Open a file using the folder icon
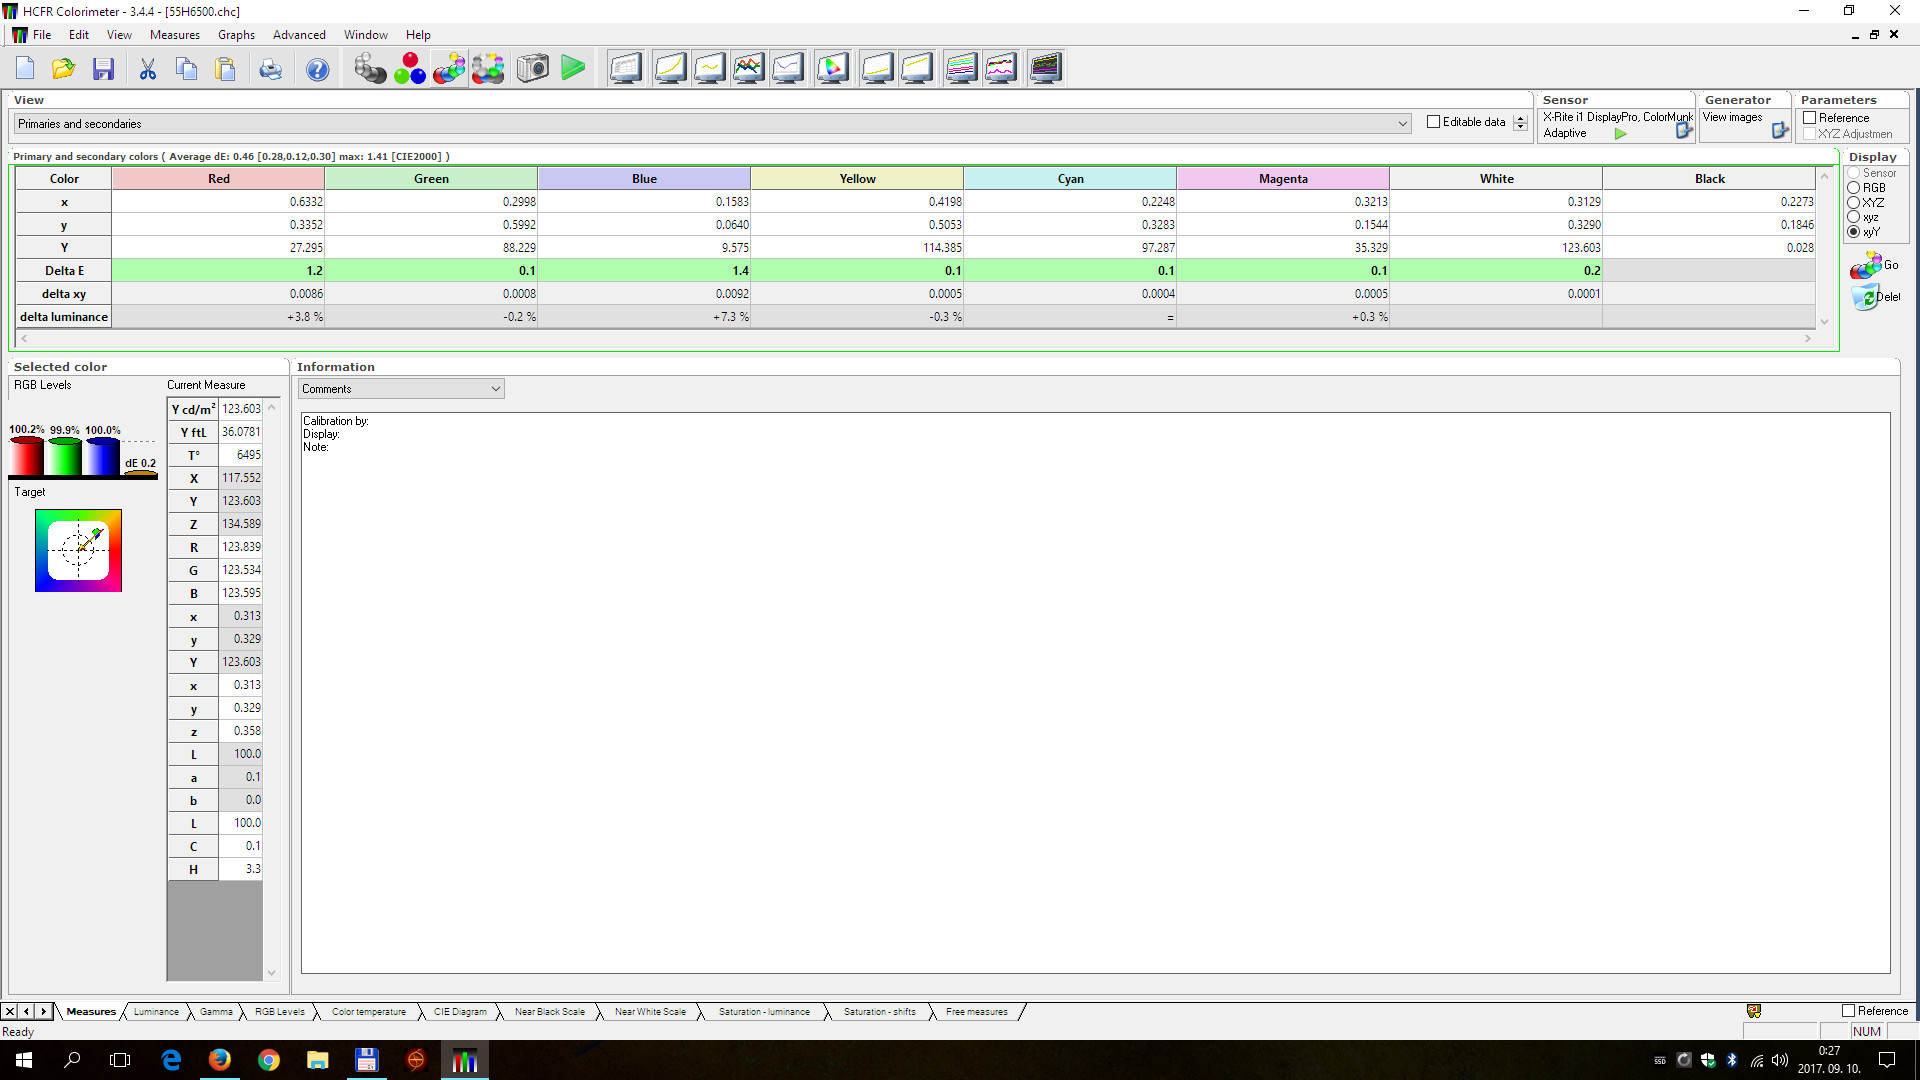The image size is (1920, 1080). pos(63,68)
